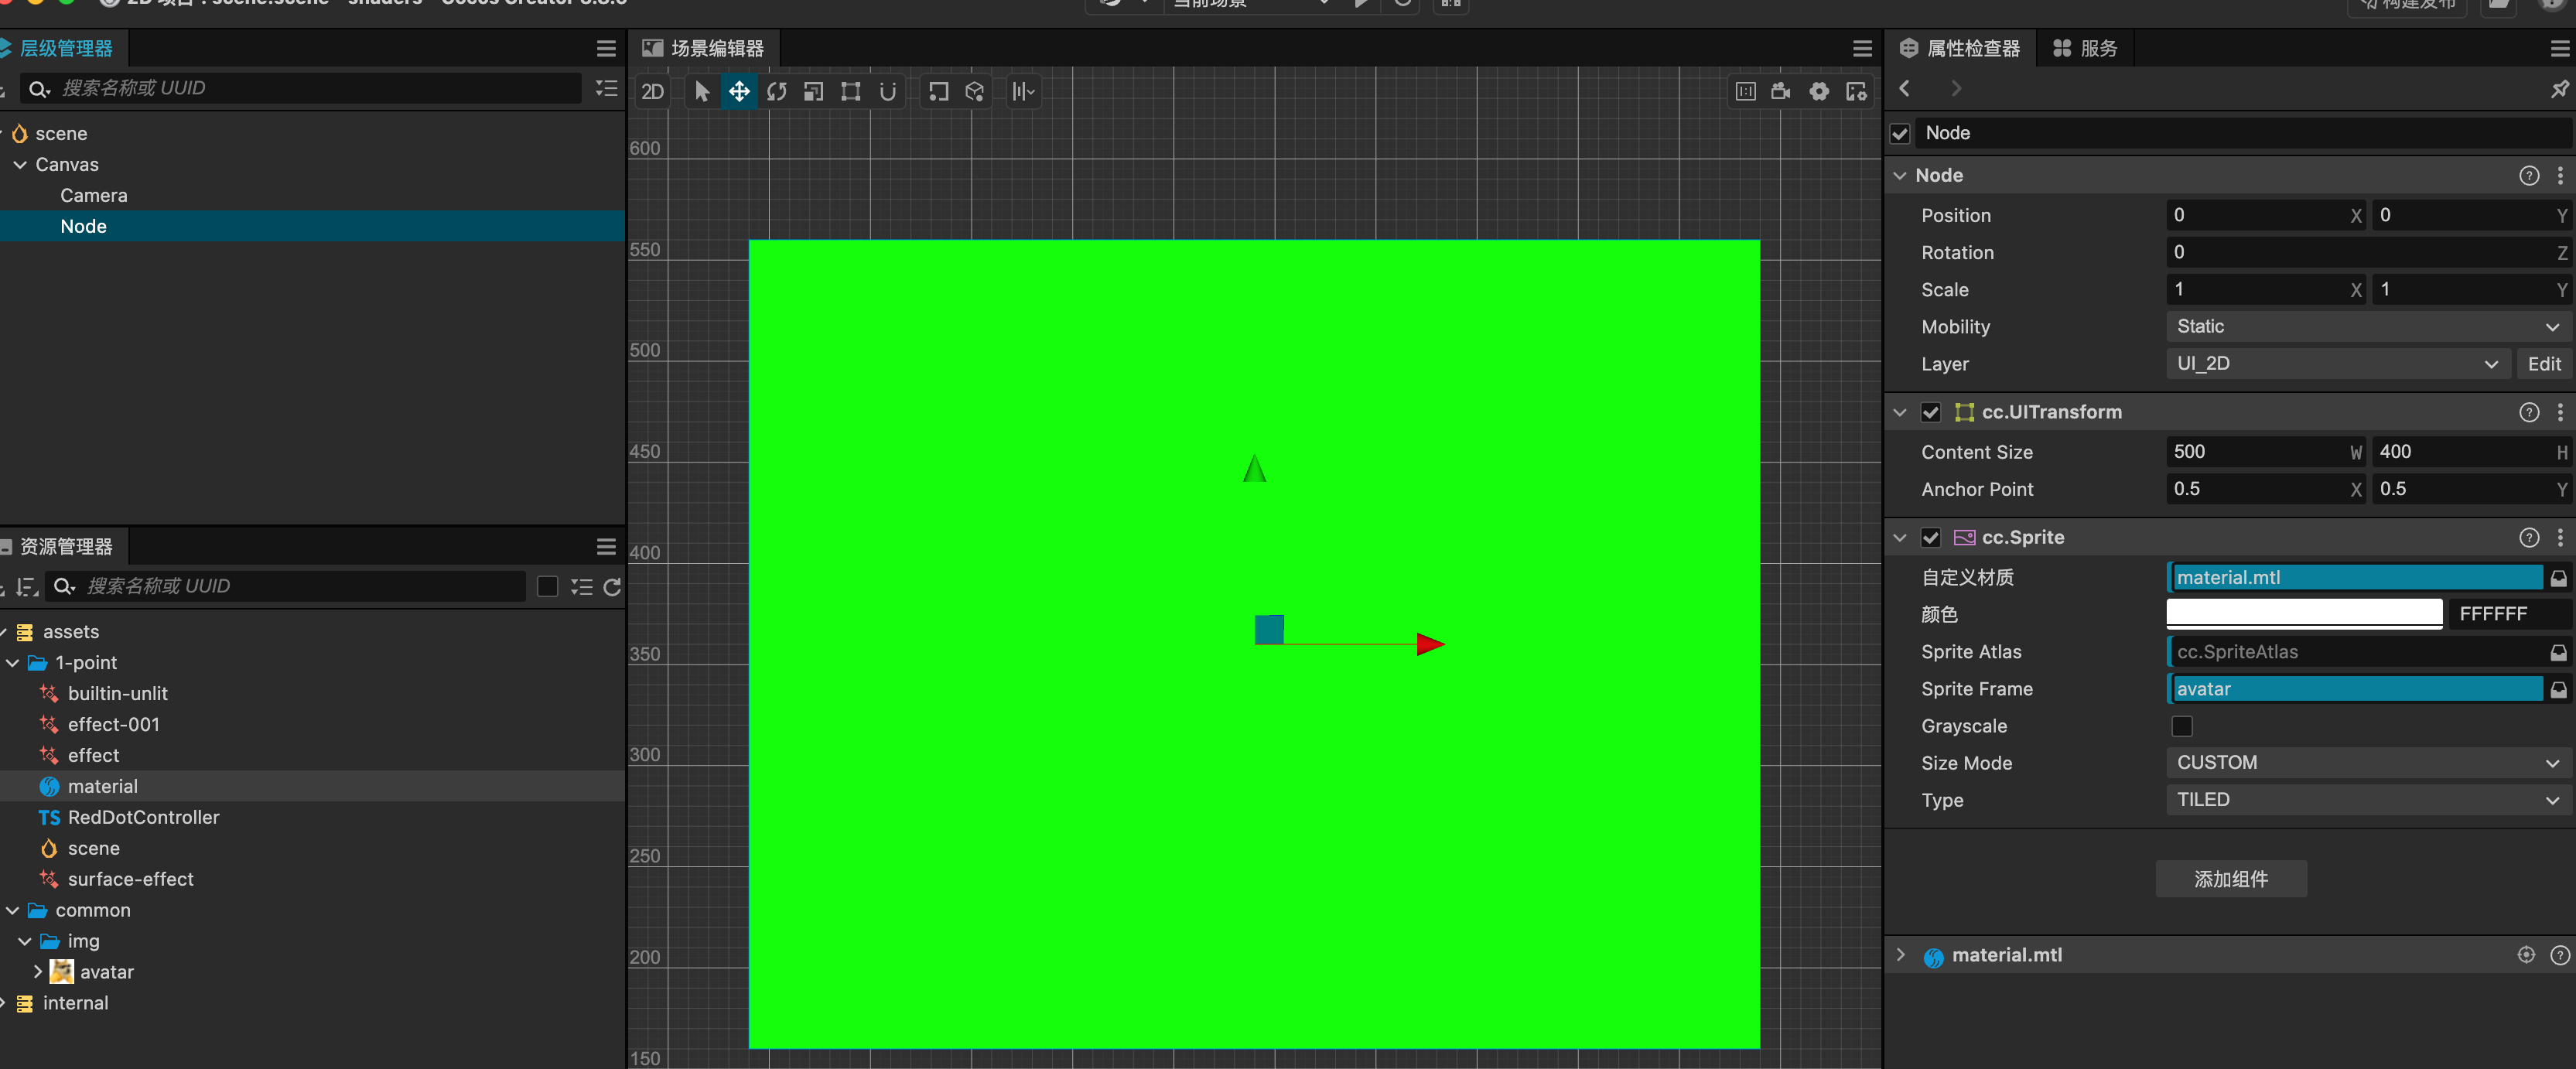Activate the Move tool
This screenshot has height=1069, width=2576.
[x=739, y=92]
